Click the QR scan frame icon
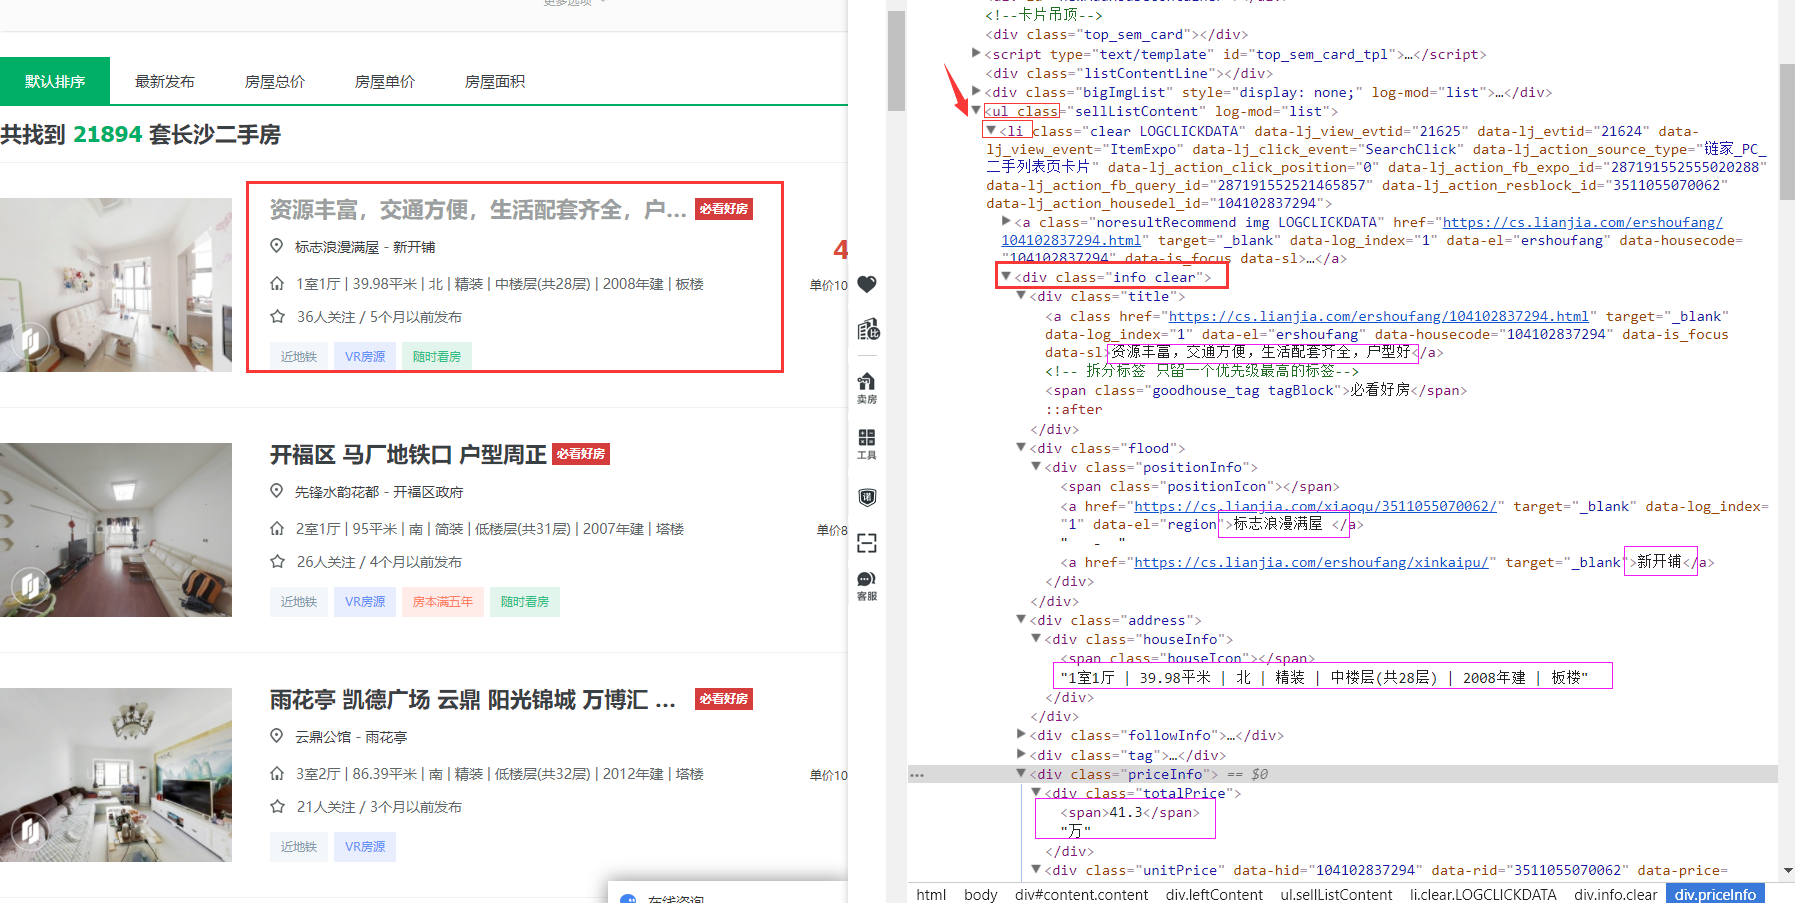The height and width of the screenshot is (903, 1795). click(867, 543)
